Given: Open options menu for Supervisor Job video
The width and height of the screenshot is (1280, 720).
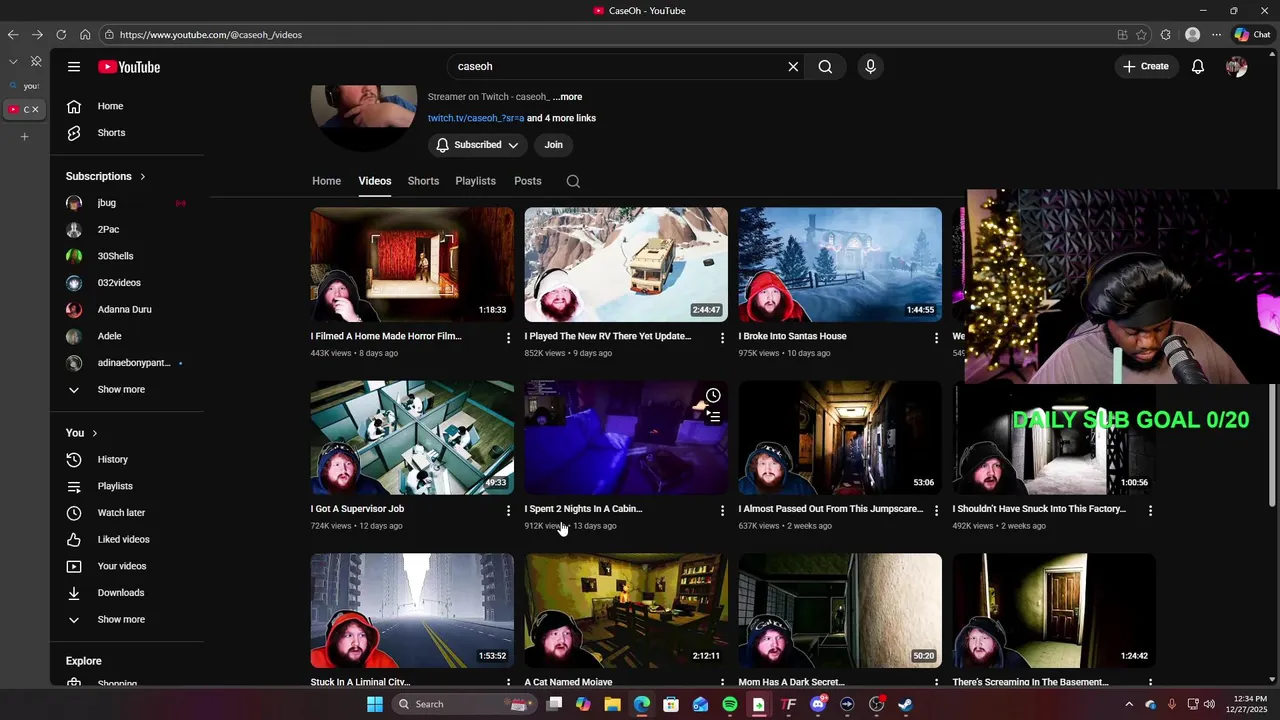Looking at the screenshot, I should pyautogui.click(x=508, y=511).
